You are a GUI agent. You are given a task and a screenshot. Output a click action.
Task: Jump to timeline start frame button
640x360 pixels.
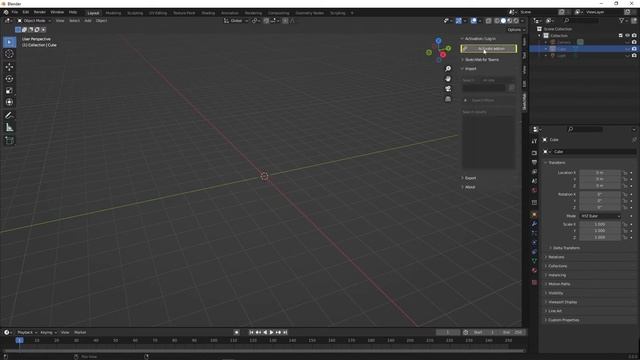coord(251,333)
